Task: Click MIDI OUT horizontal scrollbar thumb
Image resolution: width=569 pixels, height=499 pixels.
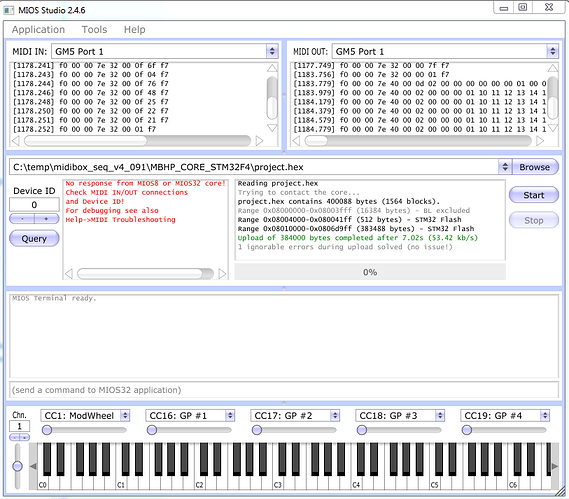Action: [x=316, y=141]
